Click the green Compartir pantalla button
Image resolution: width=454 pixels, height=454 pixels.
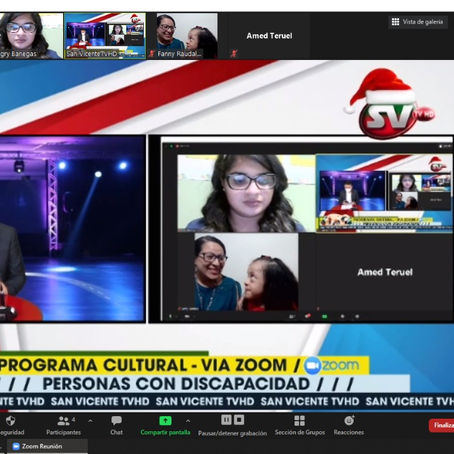(x=165, y=425)
